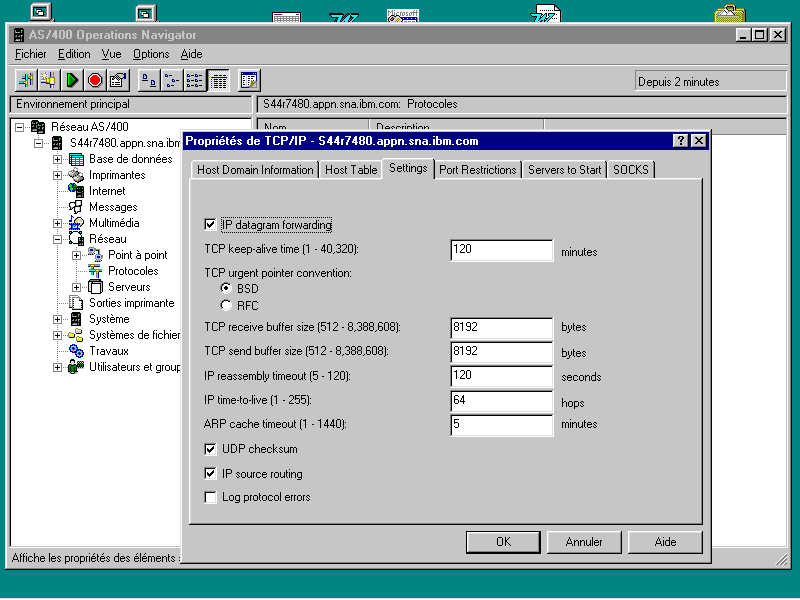Select the Messages icon in tree
800x600 pixels.
pos(76,207)
